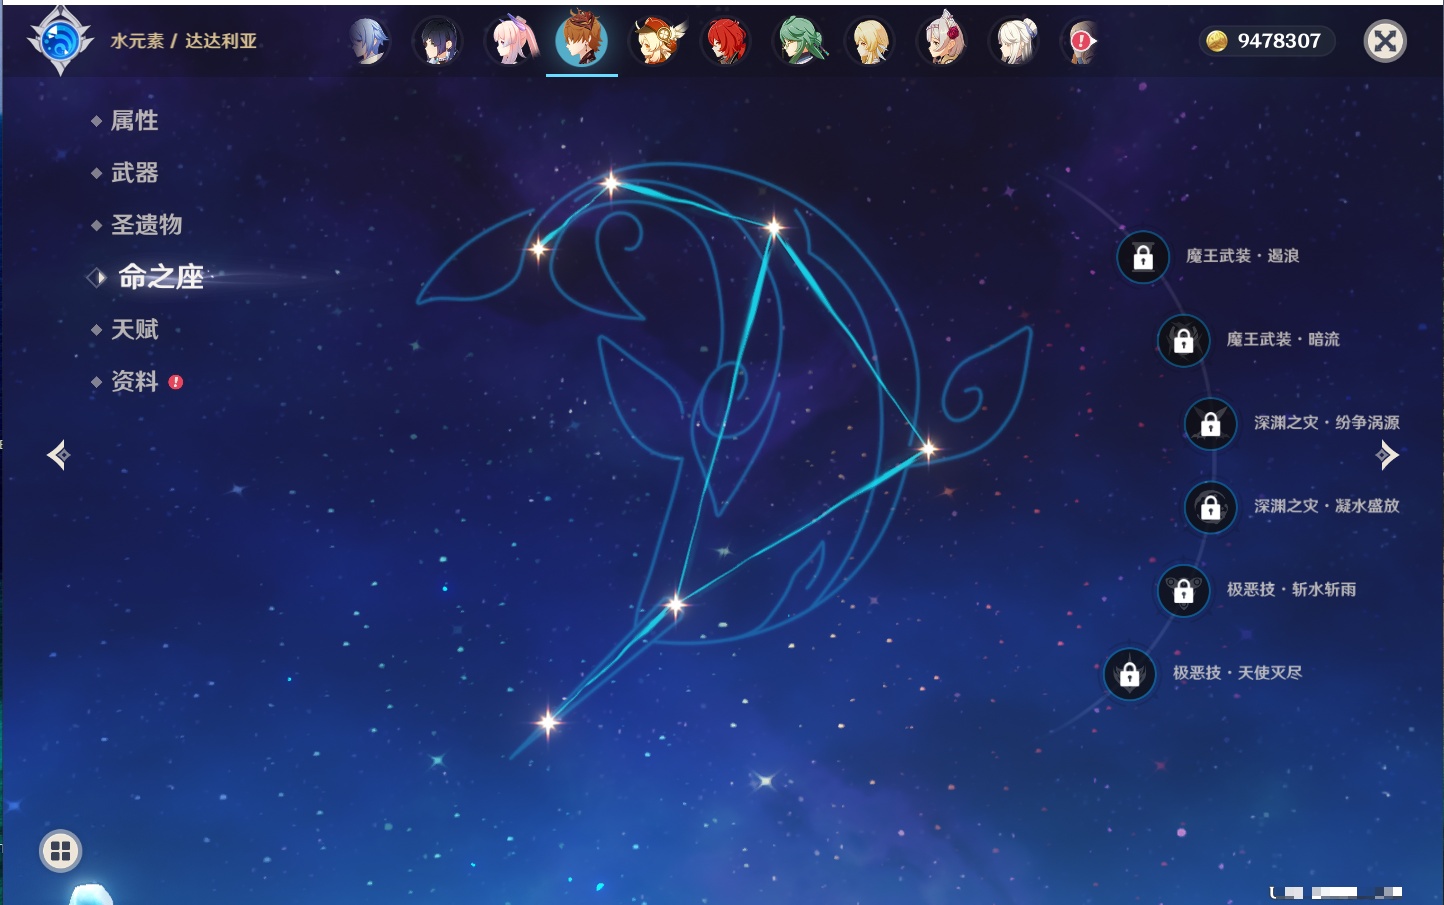Open the four-square grid menu button
This screenshot has height=905, width=1444.
coord(60,851)
